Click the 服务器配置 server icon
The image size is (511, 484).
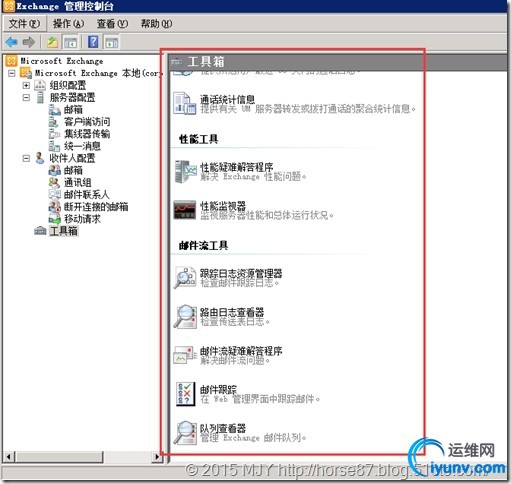coord(40,97)
